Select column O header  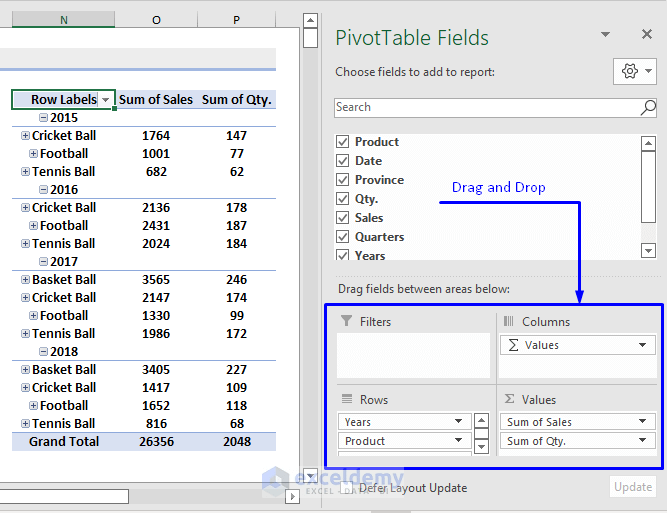[x=156, y=20]
